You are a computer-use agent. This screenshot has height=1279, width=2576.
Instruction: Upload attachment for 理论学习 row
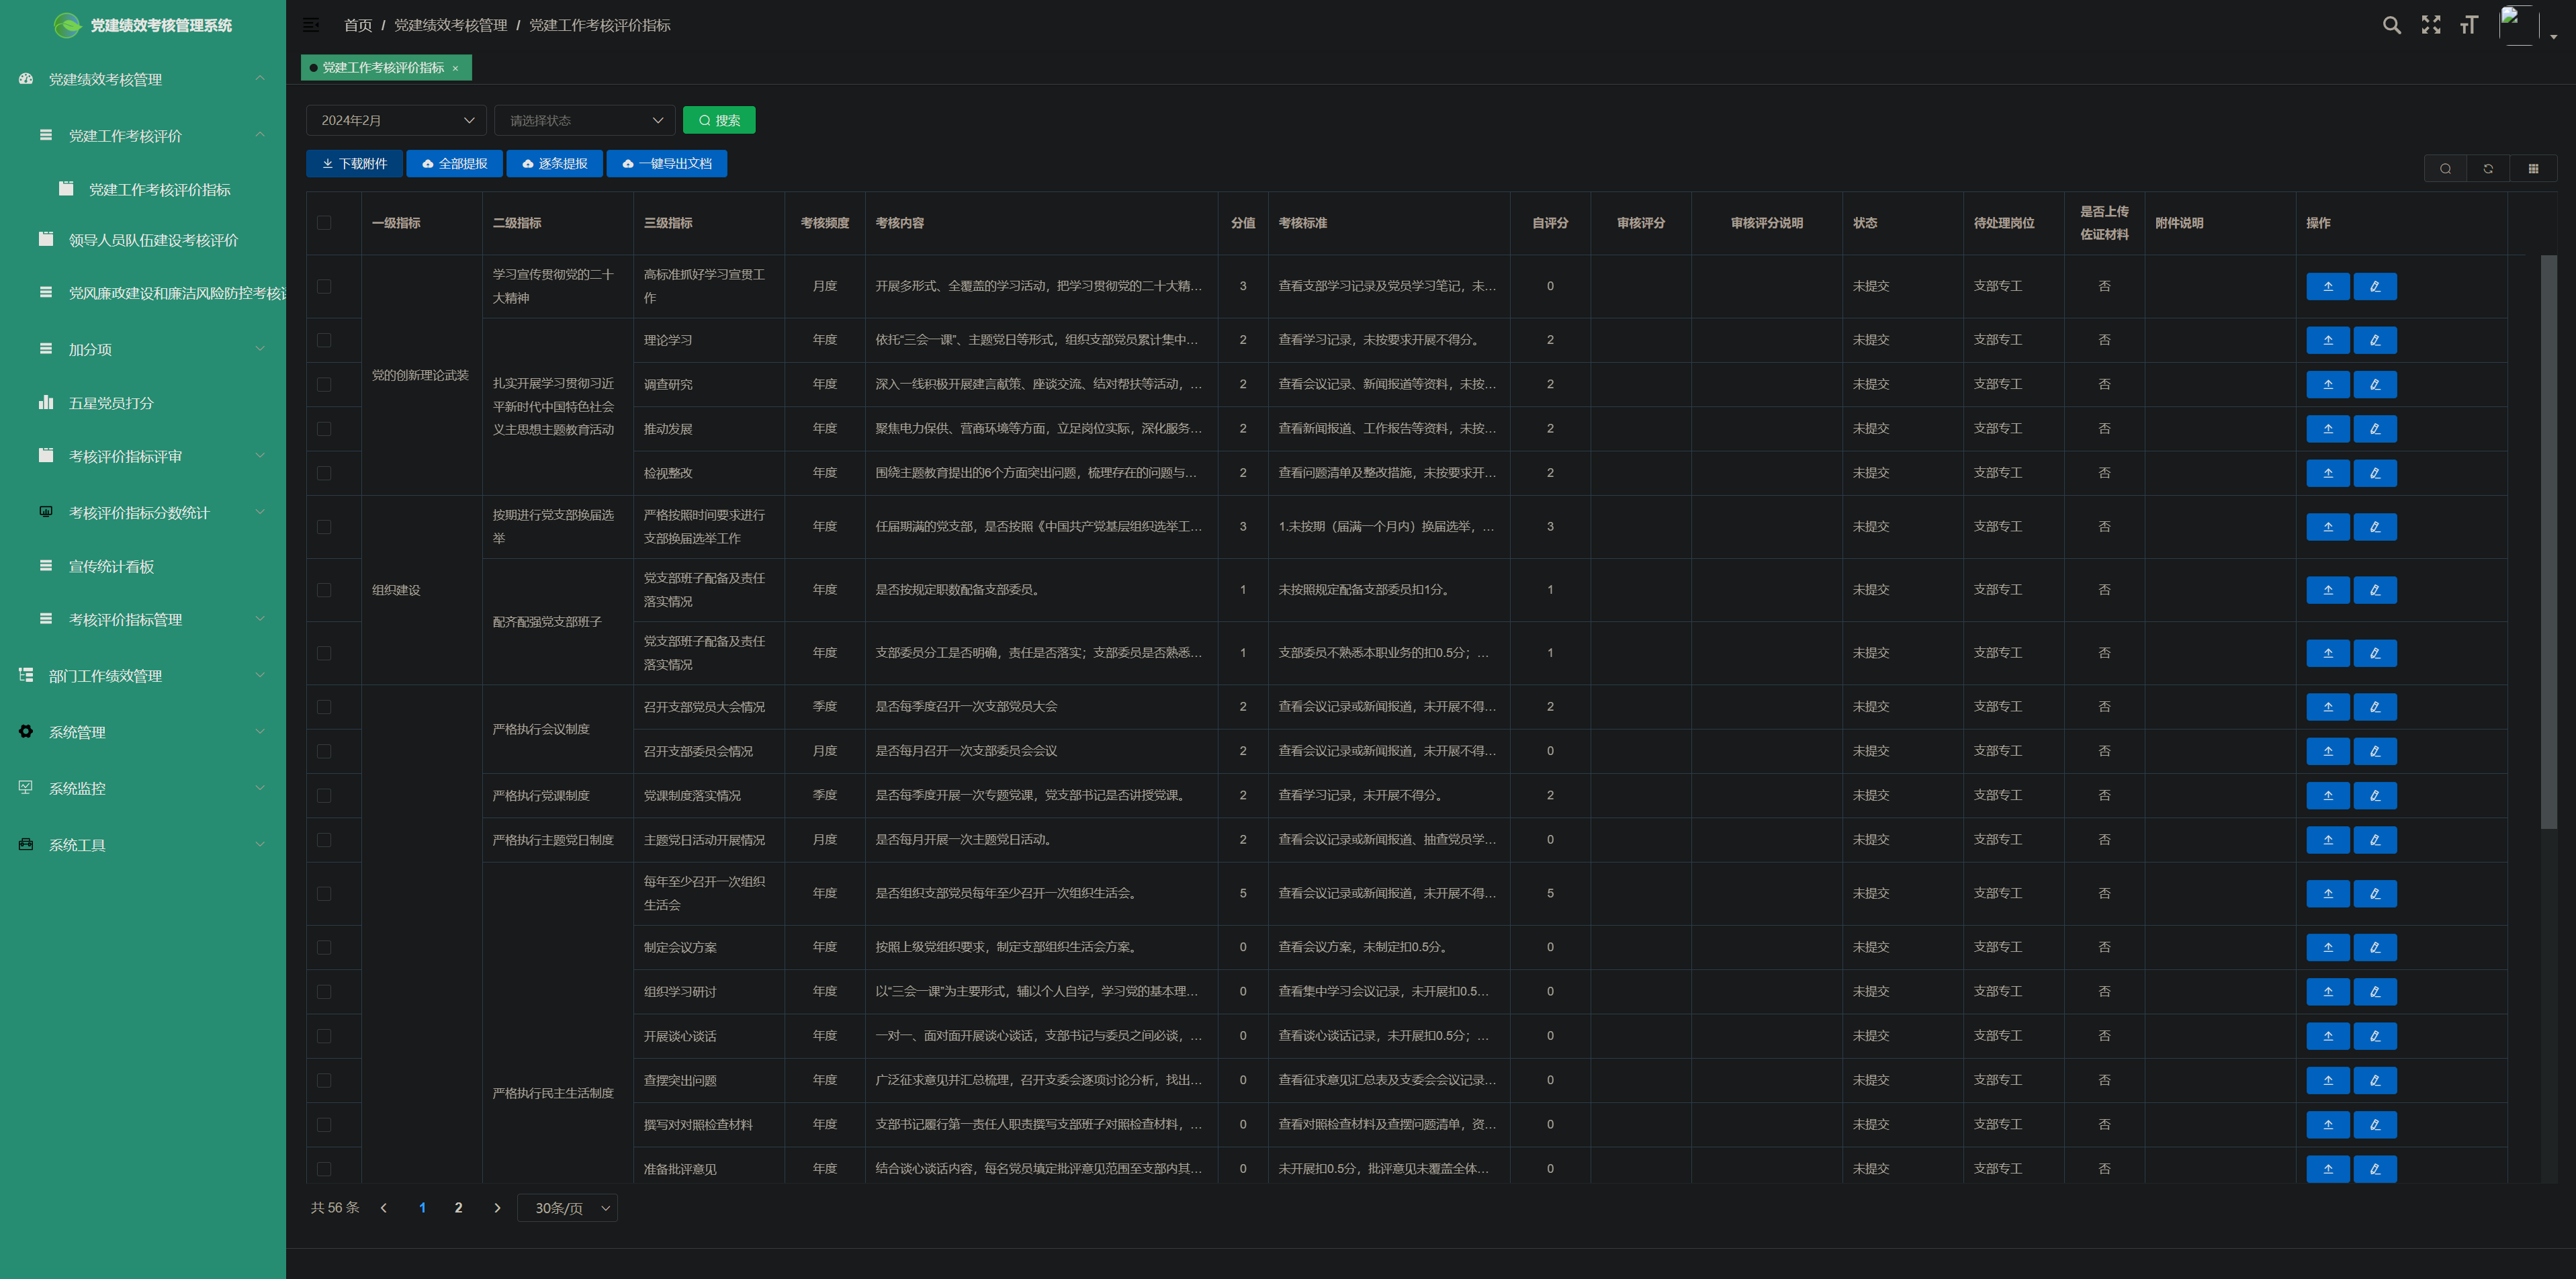(x=2327, y=340)
